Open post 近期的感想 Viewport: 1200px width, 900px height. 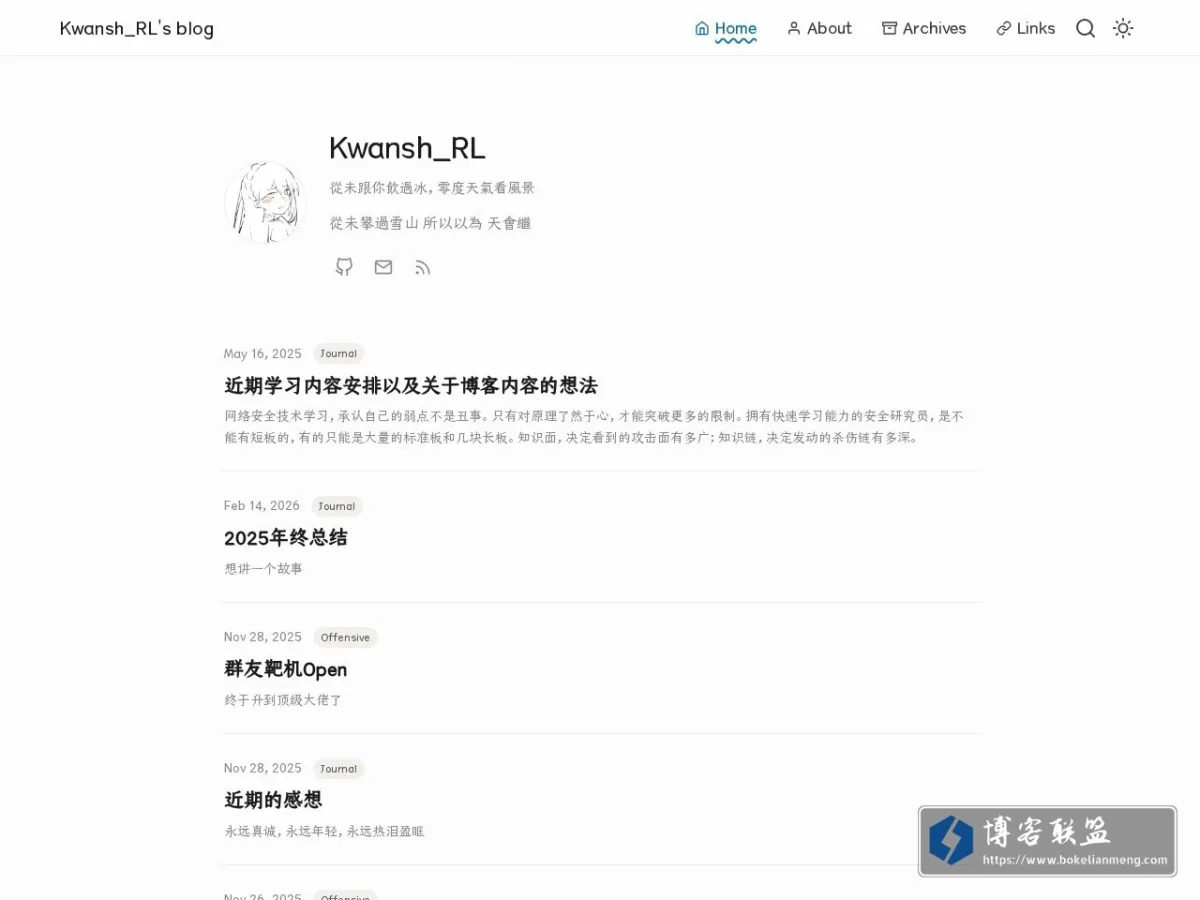273,800
